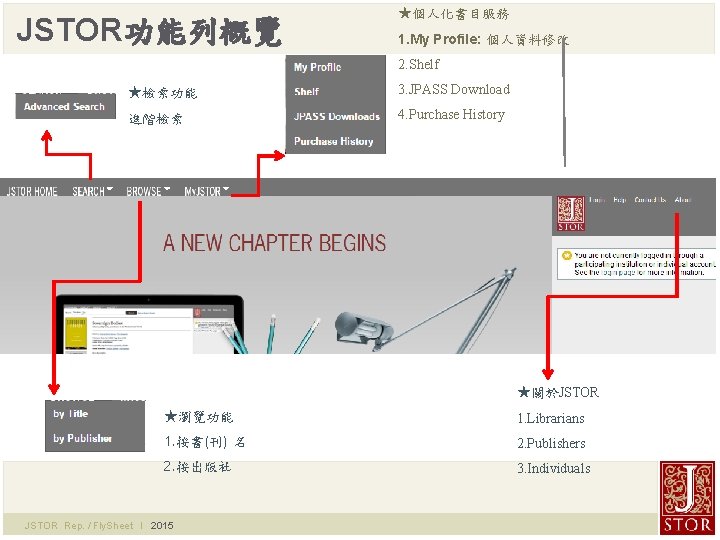Choose My Profile from the MyJSTOR menu
This screenshot has height=540, width=720.
point(318,68)
